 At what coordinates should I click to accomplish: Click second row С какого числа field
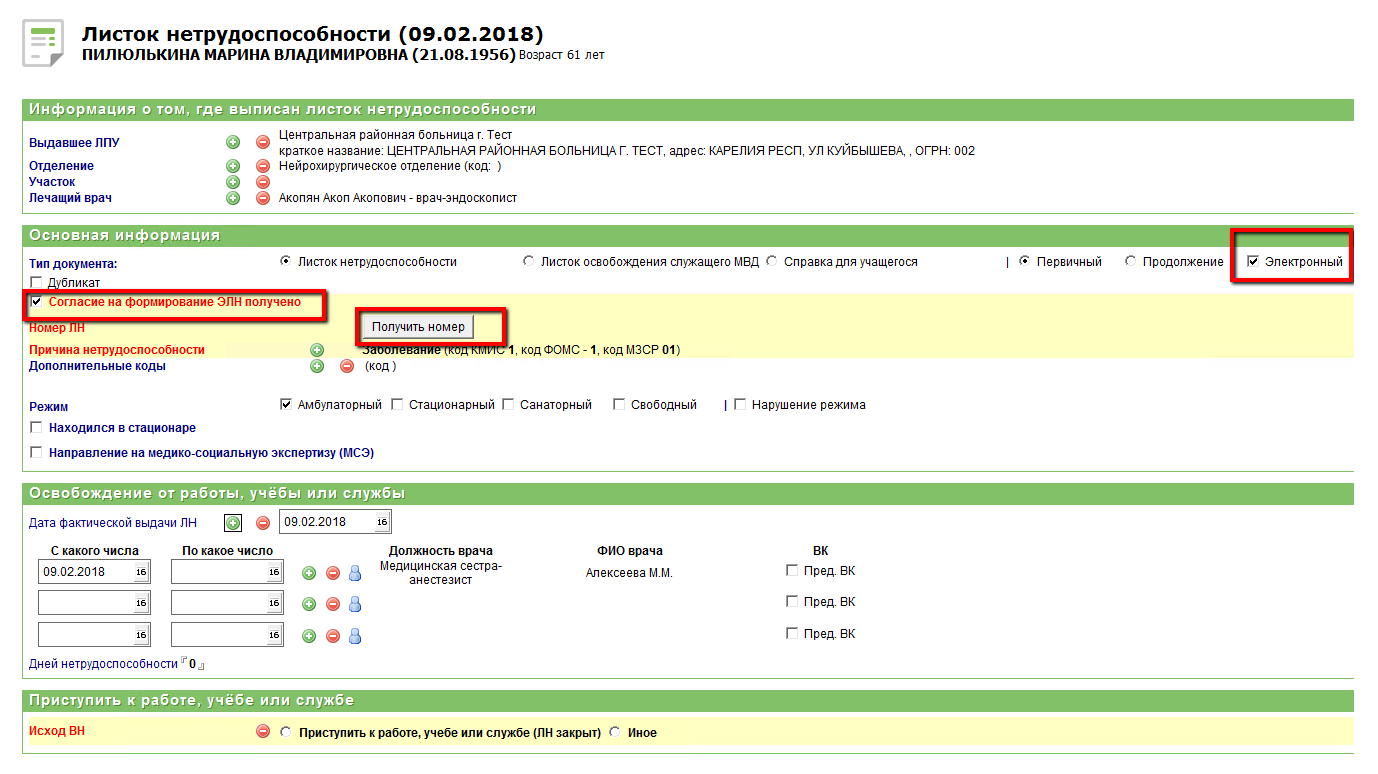click(95, 603)
